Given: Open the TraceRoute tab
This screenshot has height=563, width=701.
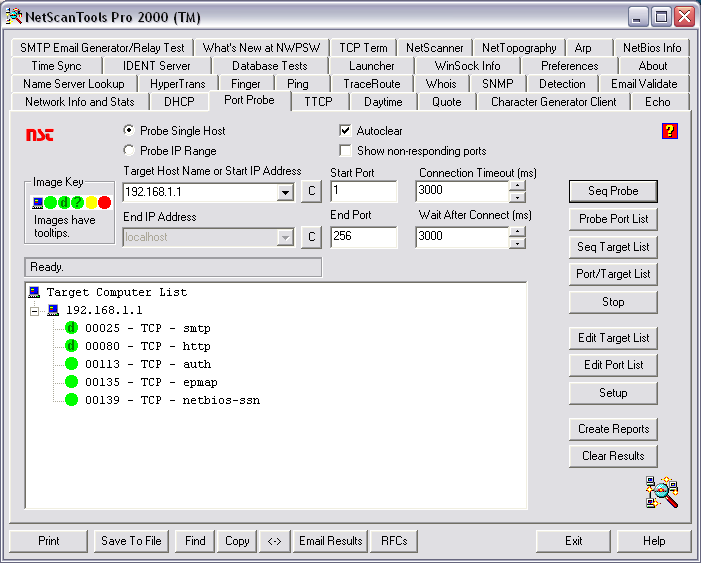Looking at the screenshot, I should pos(372,84).
